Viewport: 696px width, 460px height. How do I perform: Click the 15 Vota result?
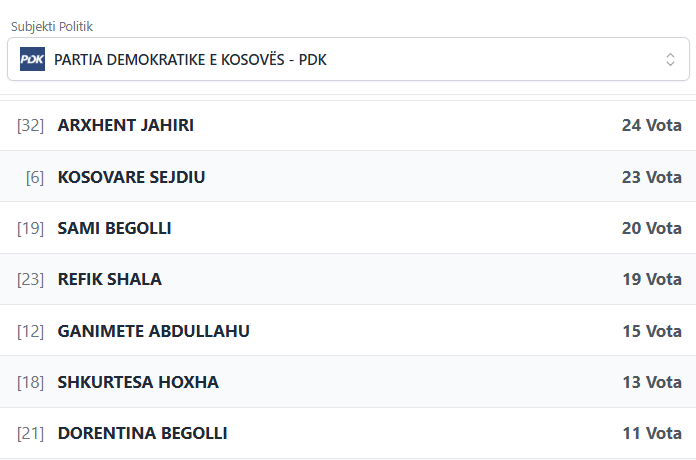coord(651,331)
